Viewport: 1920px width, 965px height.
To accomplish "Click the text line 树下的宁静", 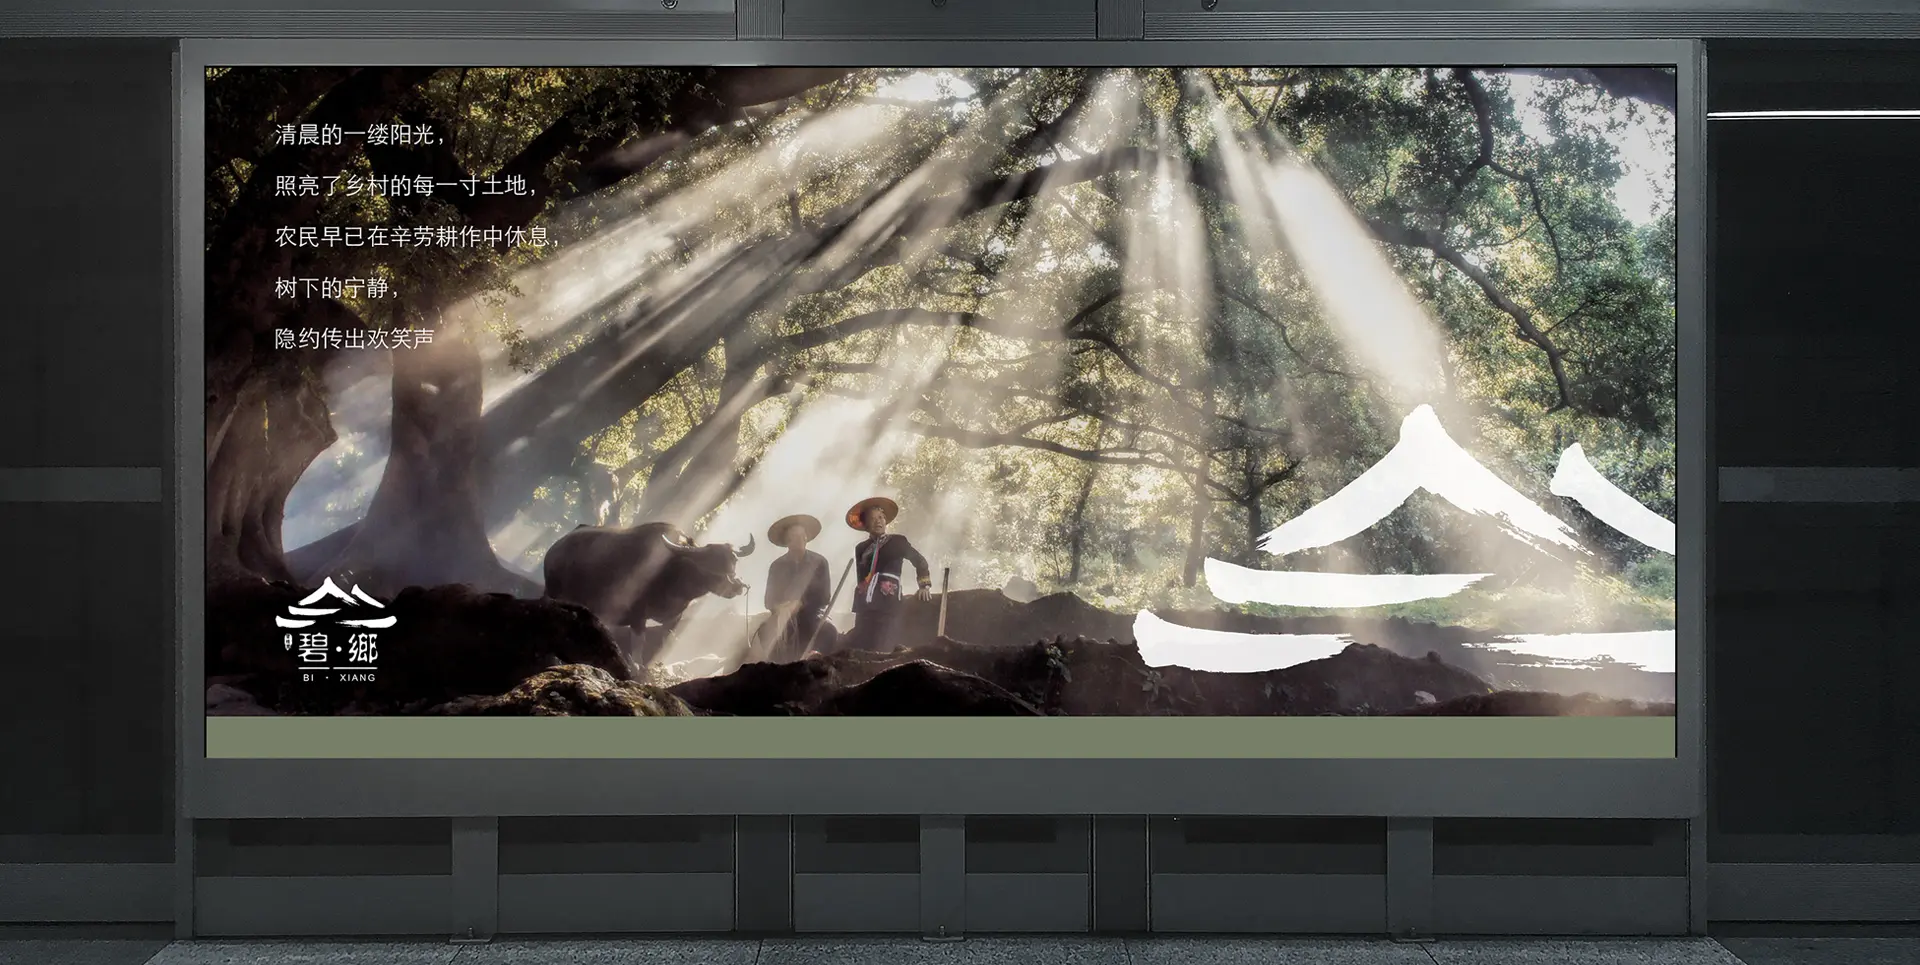I will coord(337,288).
